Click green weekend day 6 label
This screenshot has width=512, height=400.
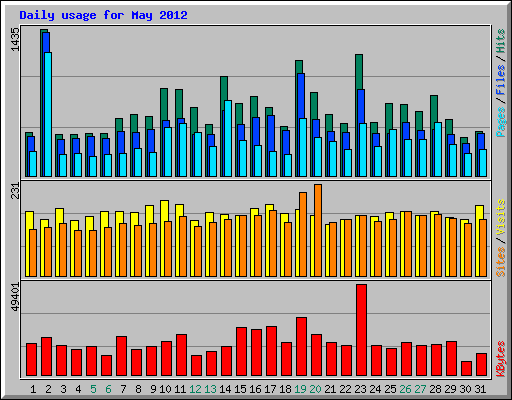(x=108, y=389)
